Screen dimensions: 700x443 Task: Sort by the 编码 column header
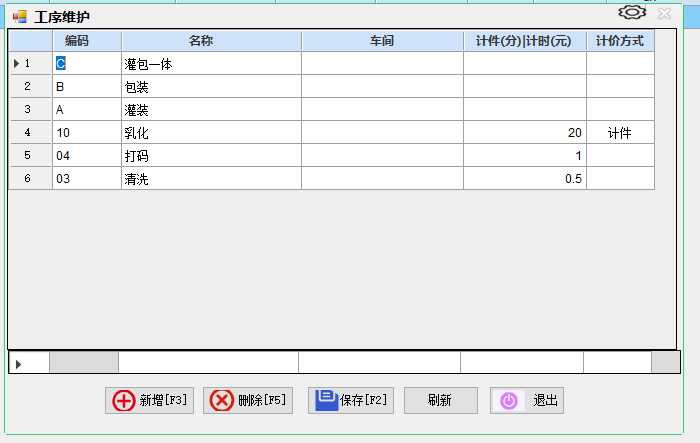tap(87, 41)
